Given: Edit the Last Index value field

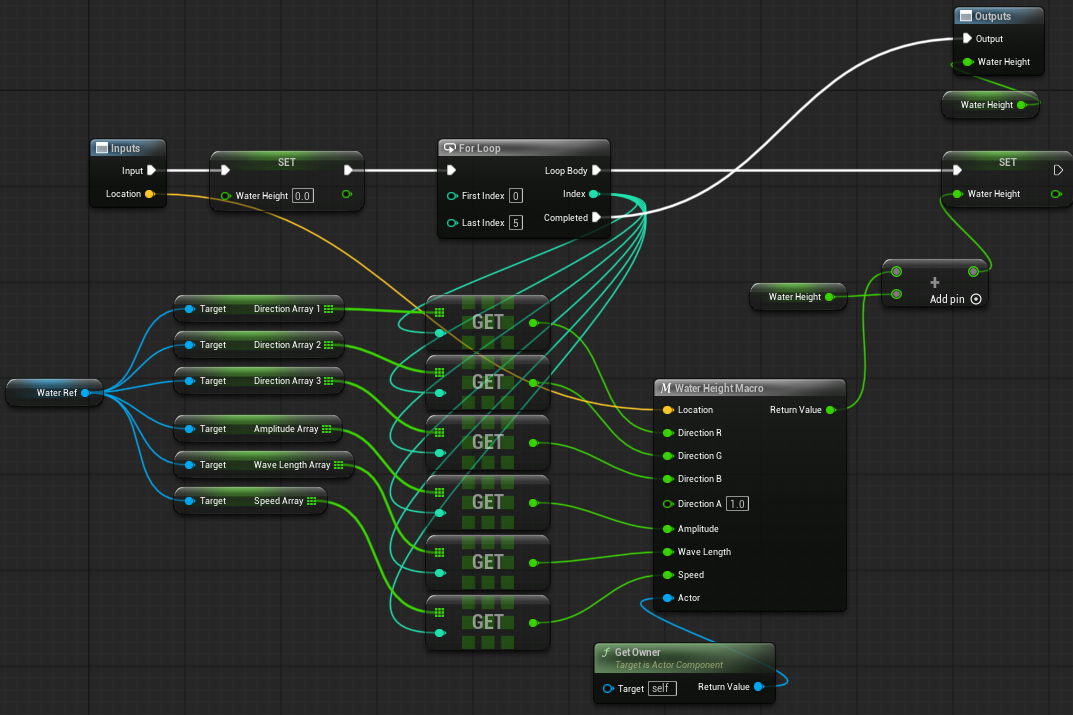Looking at the screenshot, I should [x=516, y=223].
